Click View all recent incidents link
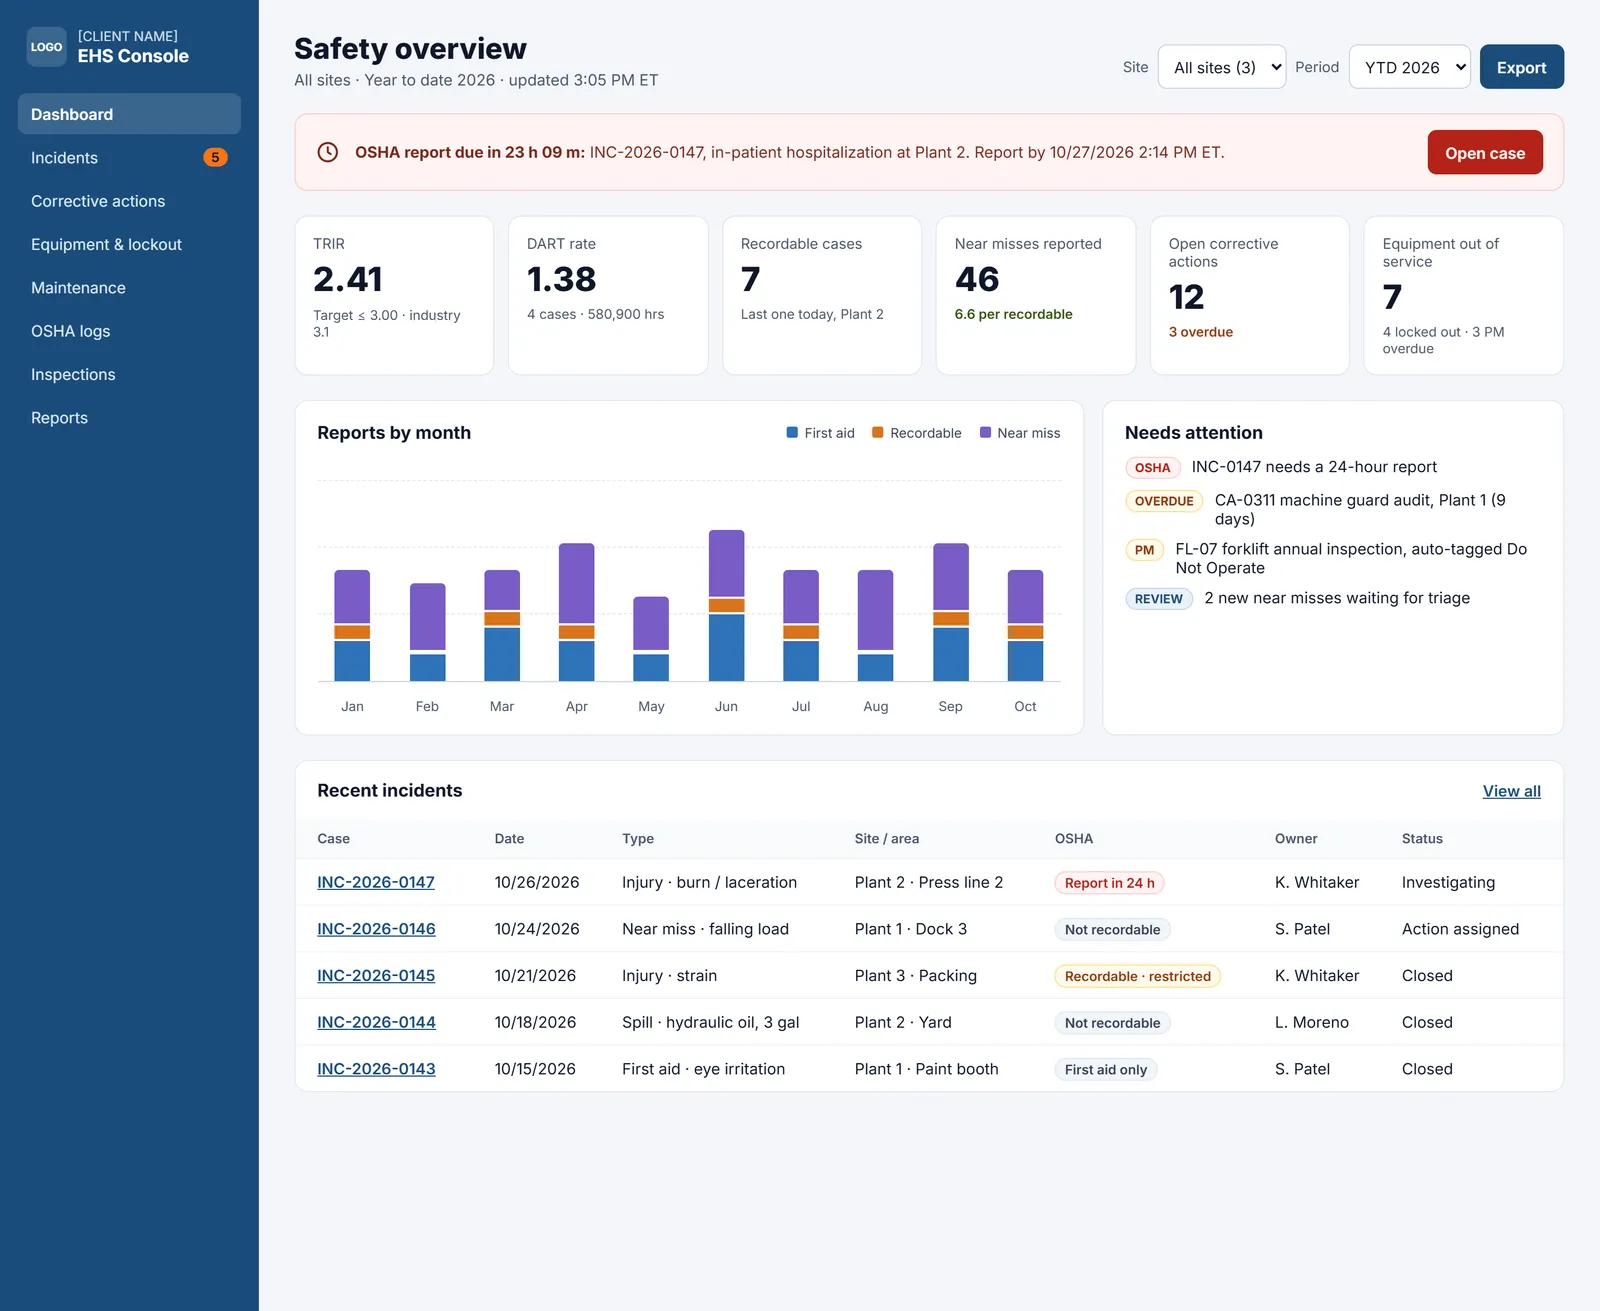This screenshot has height=1311, width=1600. (x=1511, y=791)
